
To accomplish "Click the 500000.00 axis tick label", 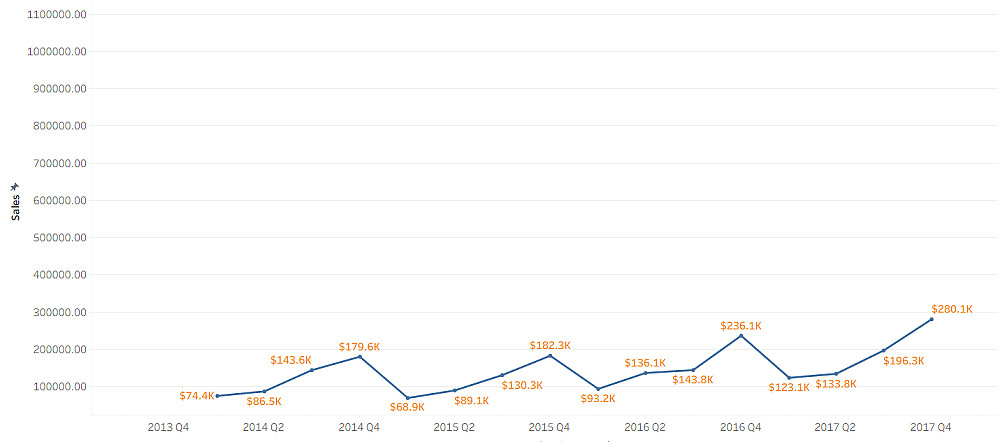I will click(x=60, y=238).
